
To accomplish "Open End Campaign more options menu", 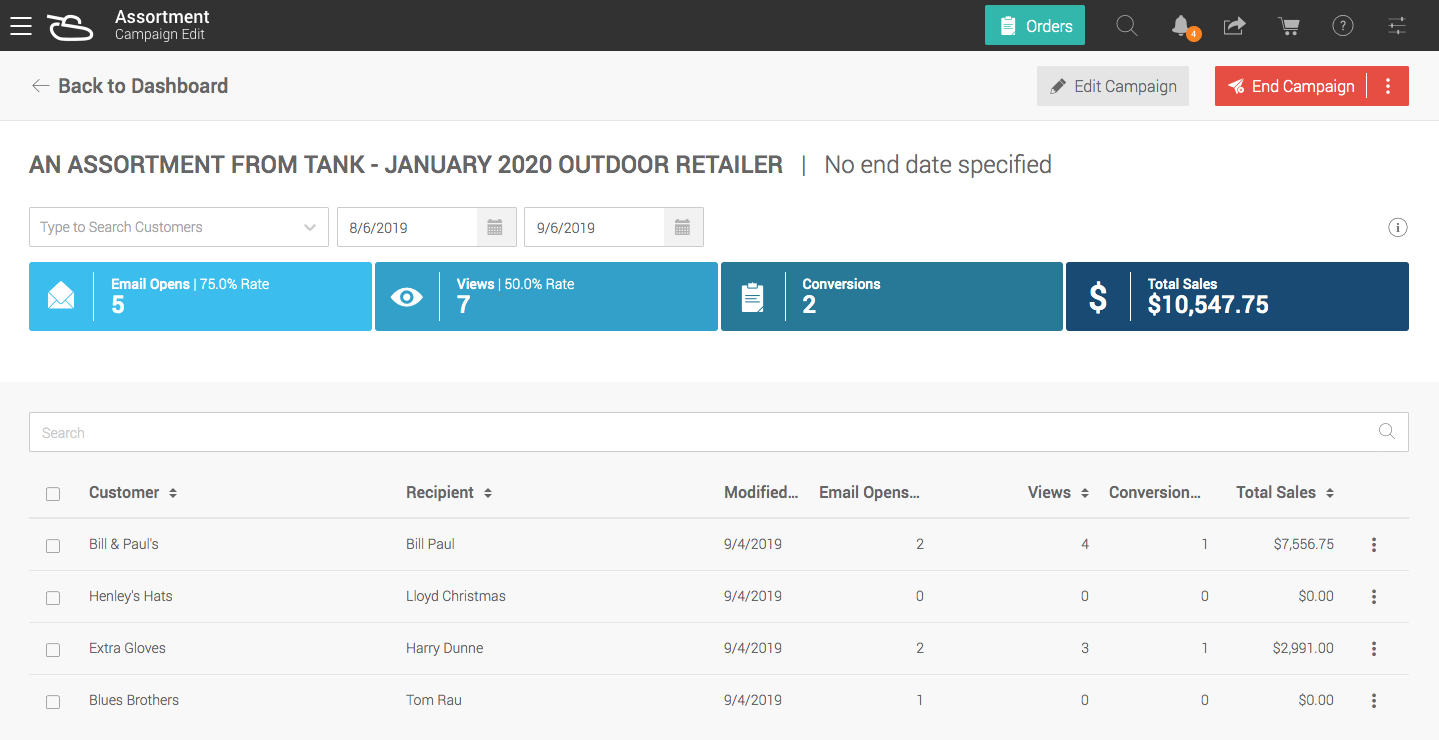I will coord(1388,86).
